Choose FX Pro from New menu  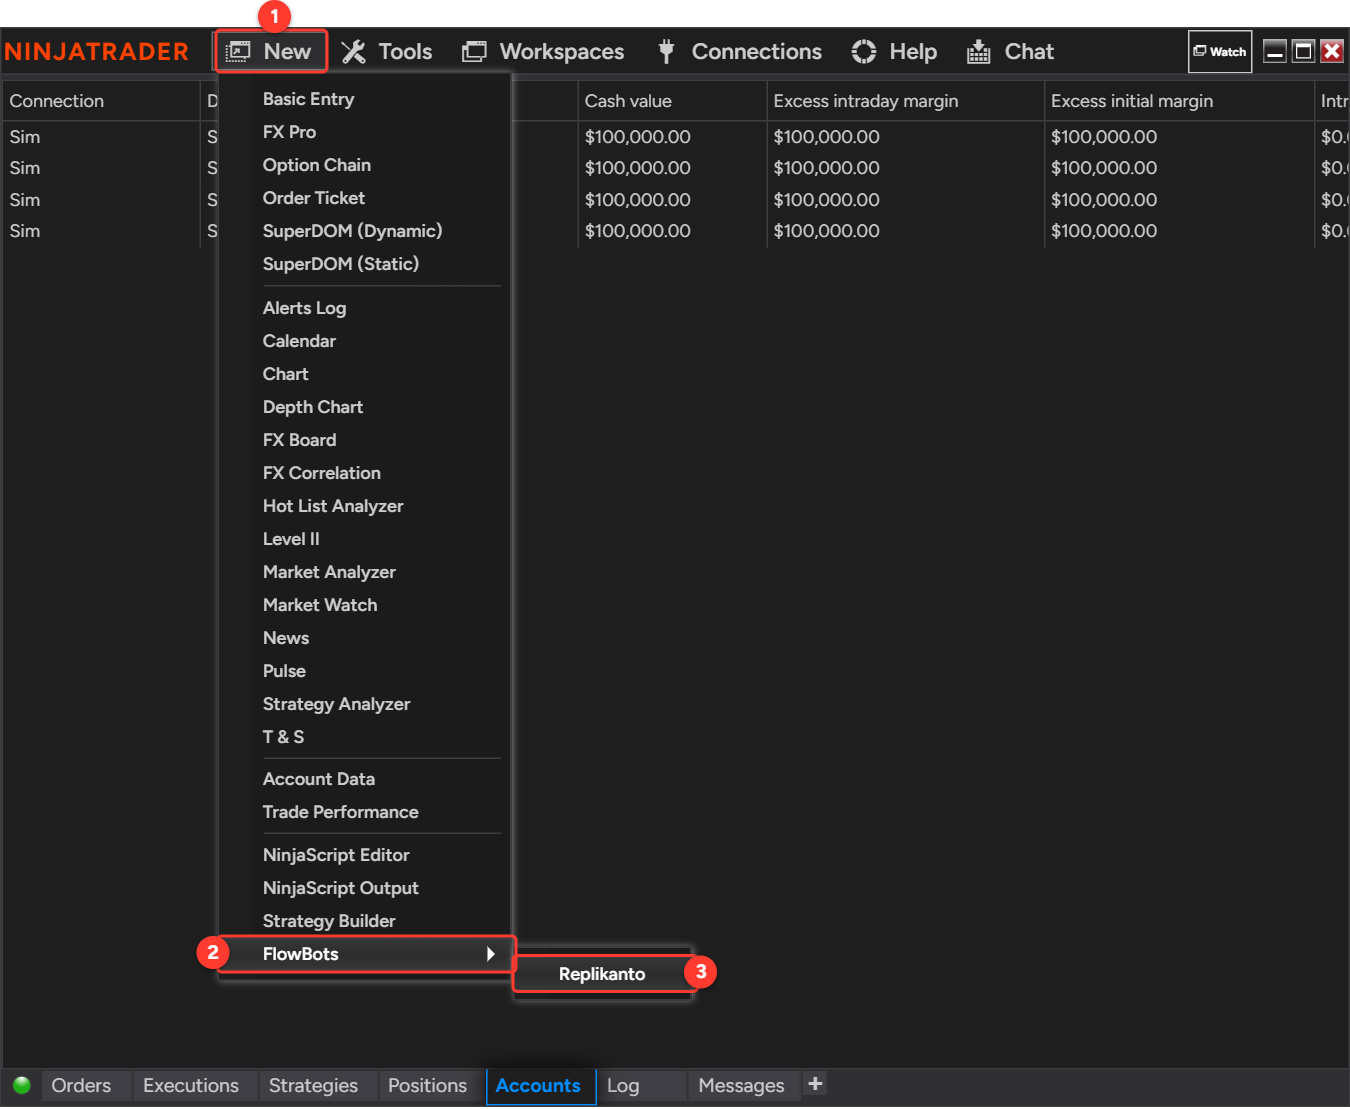tap(289, 132)
